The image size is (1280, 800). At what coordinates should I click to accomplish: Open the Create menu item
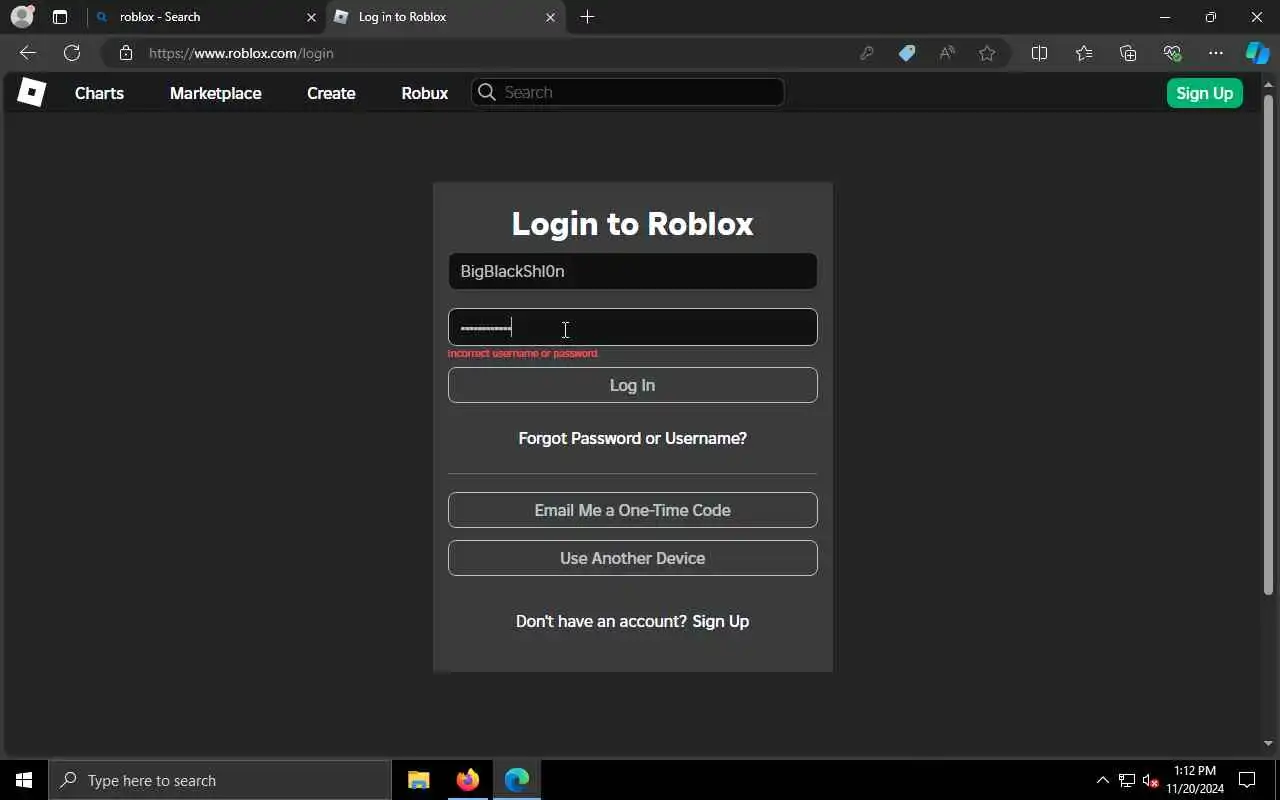(331, 93)
